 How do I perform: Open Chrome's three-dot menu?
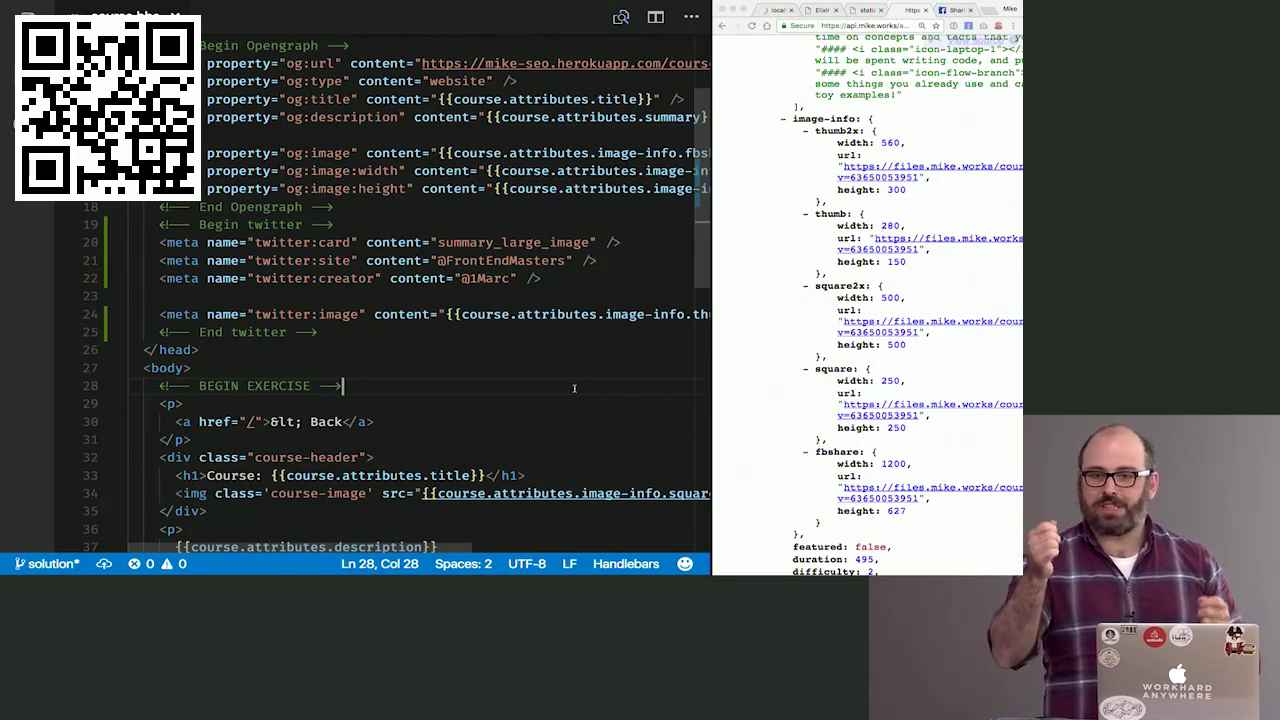click(1013, 26)
